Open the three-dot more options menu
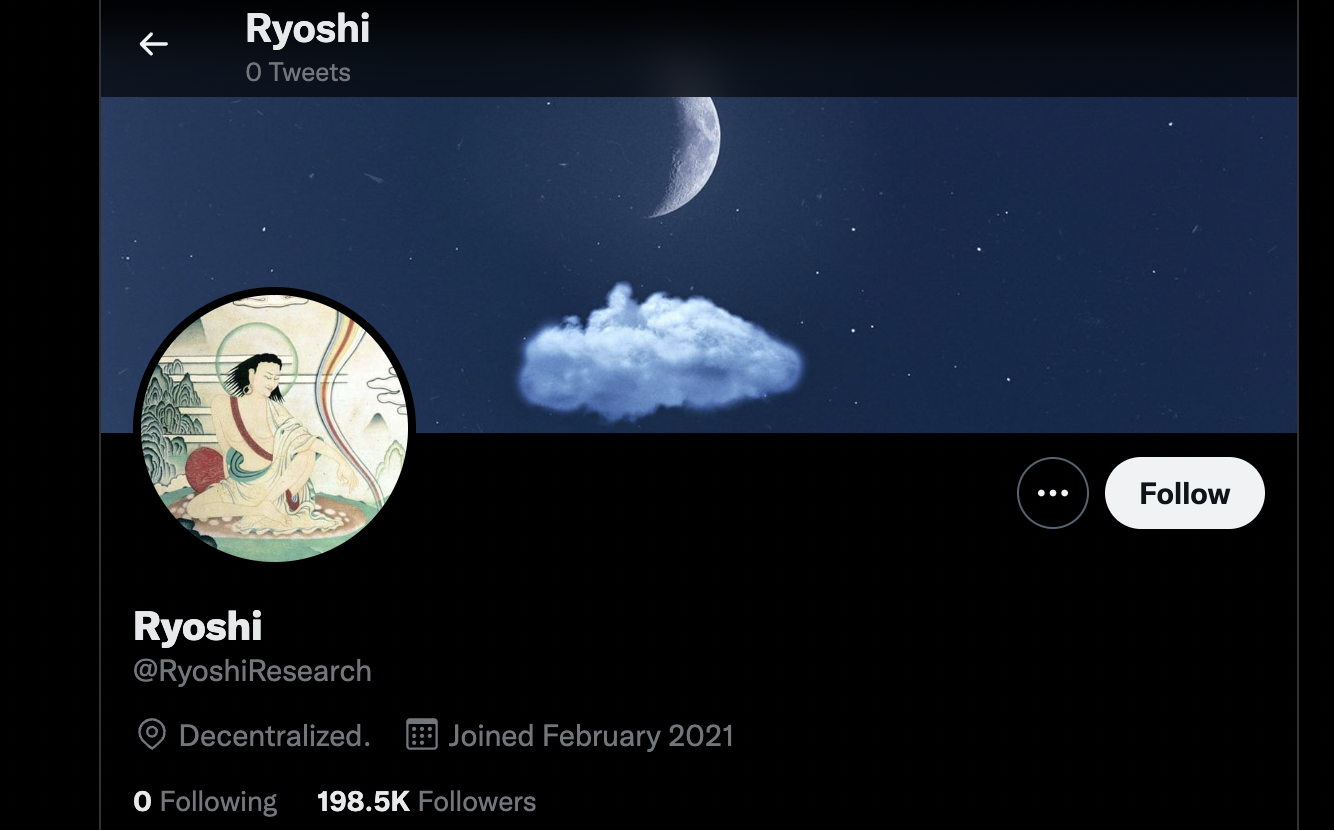The height and width of the screenshot is (830, 1334). (x=1053, y=493)
